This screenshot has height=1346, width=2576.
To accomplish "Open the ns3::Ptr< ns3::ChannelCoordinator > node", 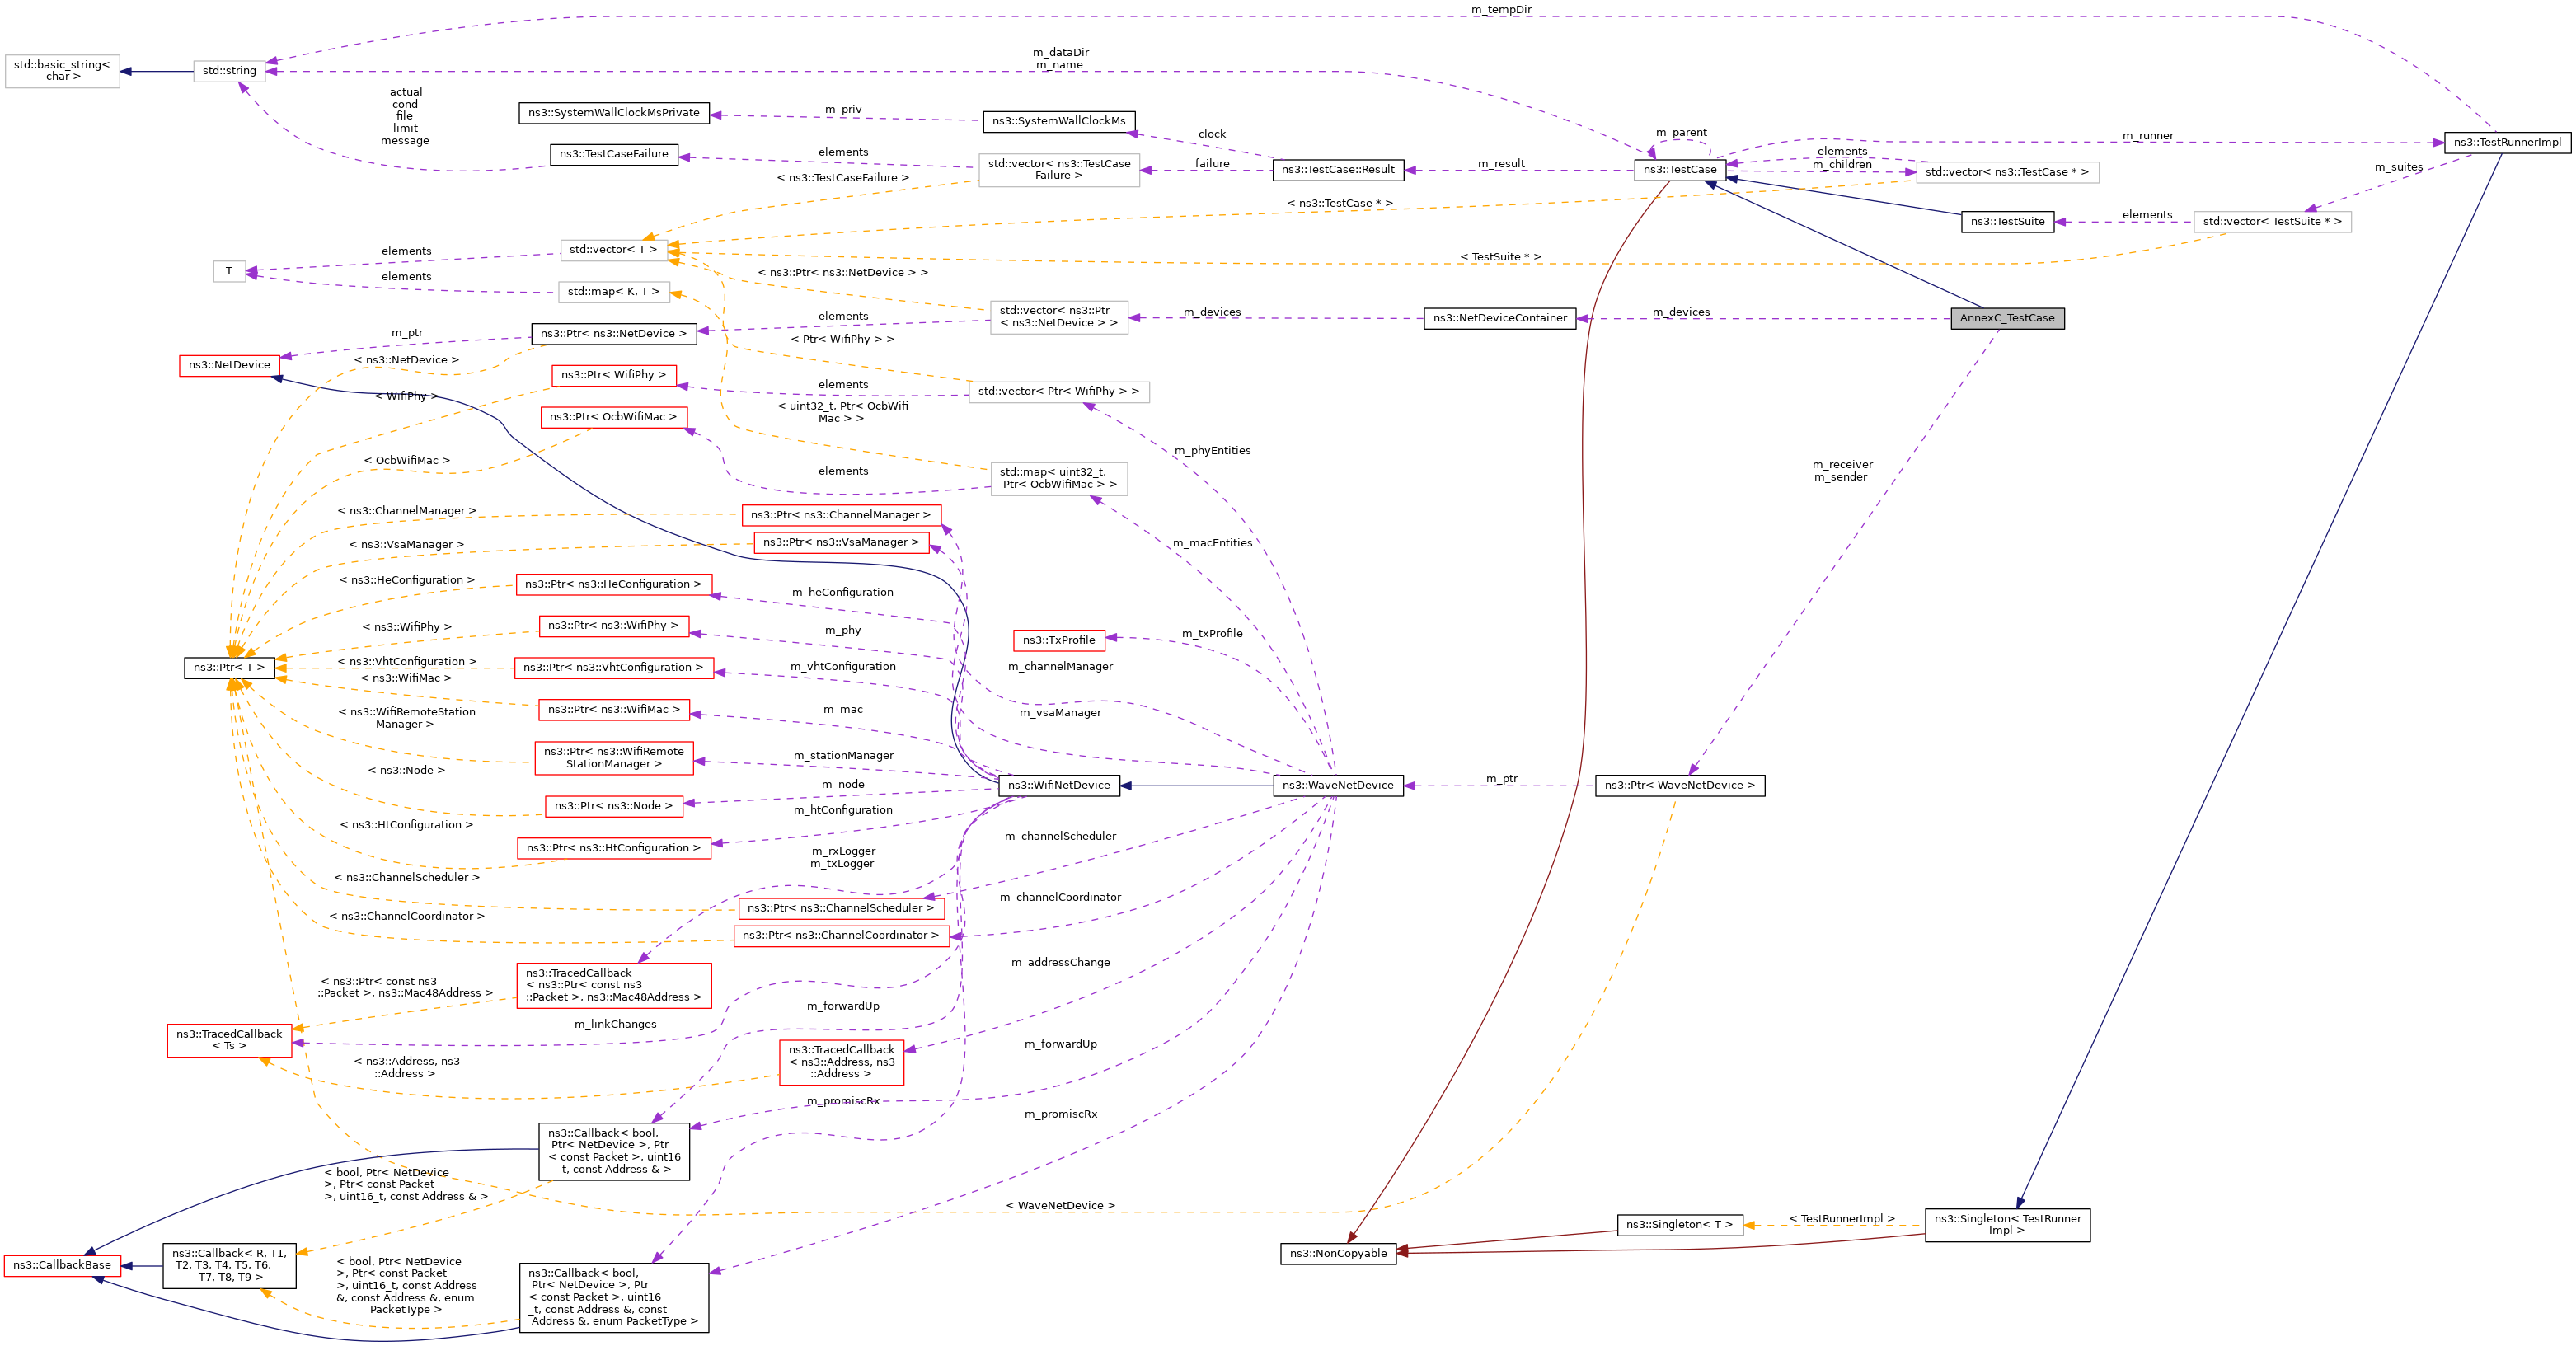I will click(x=841, y=936).
